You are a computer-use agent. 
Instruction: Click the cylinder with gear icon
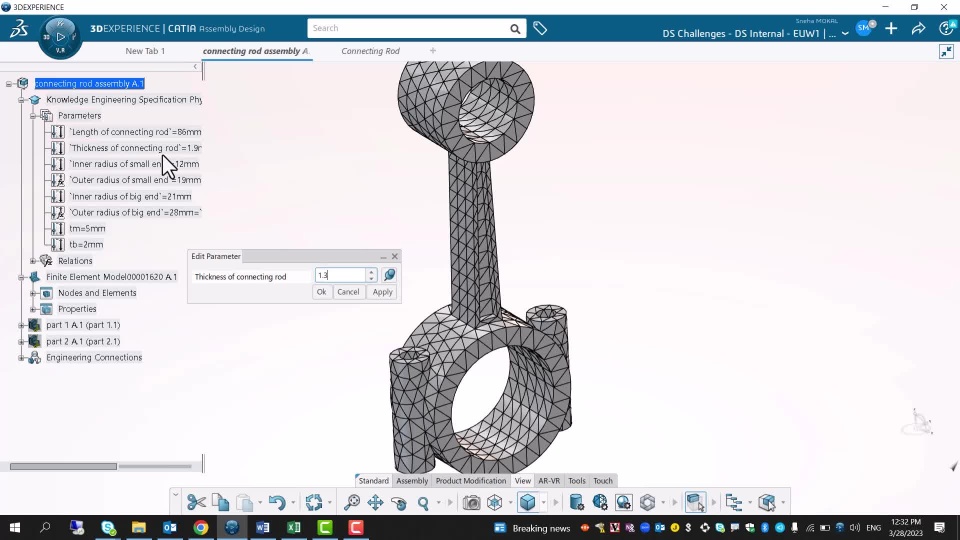click(x=576, y=503)
